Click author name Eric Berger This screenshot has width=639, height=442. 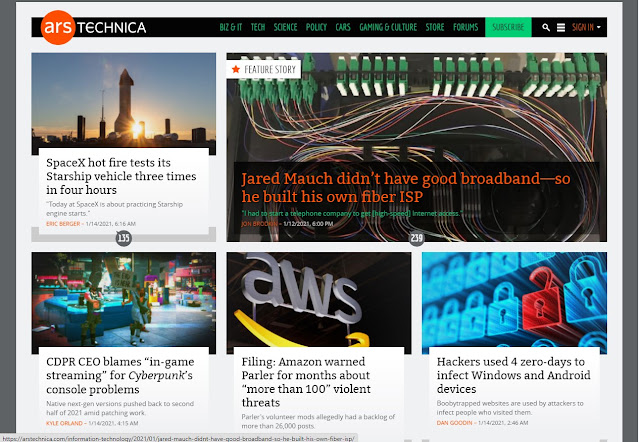point(63,224)
